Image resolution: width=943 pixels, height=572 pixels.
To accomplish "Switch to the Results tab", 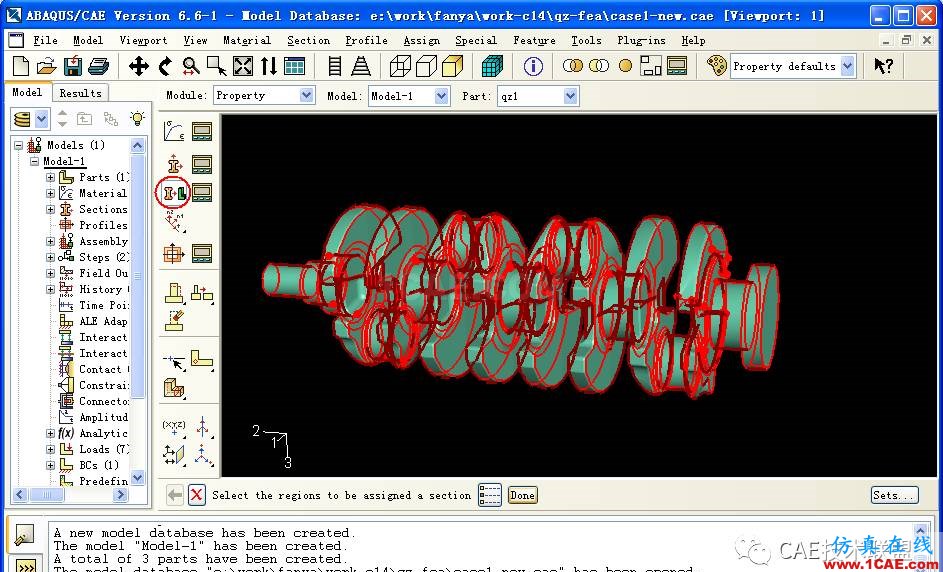I will tap(81, 93).
